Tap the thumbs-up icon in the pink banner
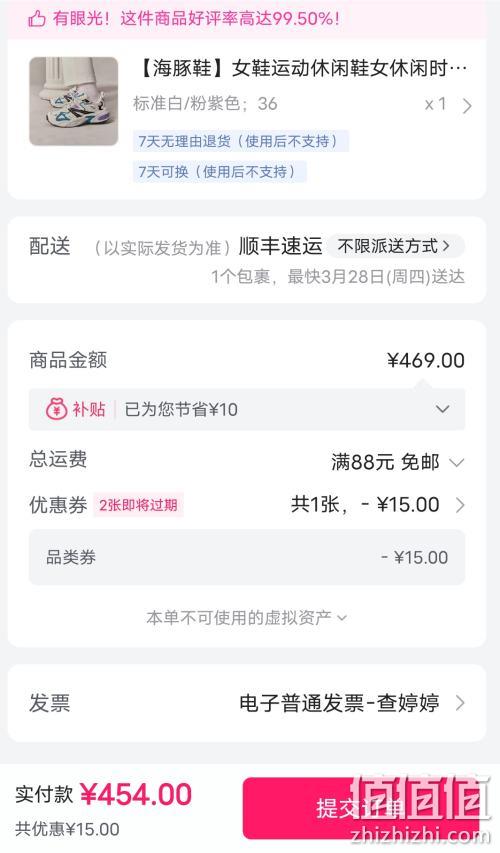This screenshot has width=500, height=853. click(37, 20)
